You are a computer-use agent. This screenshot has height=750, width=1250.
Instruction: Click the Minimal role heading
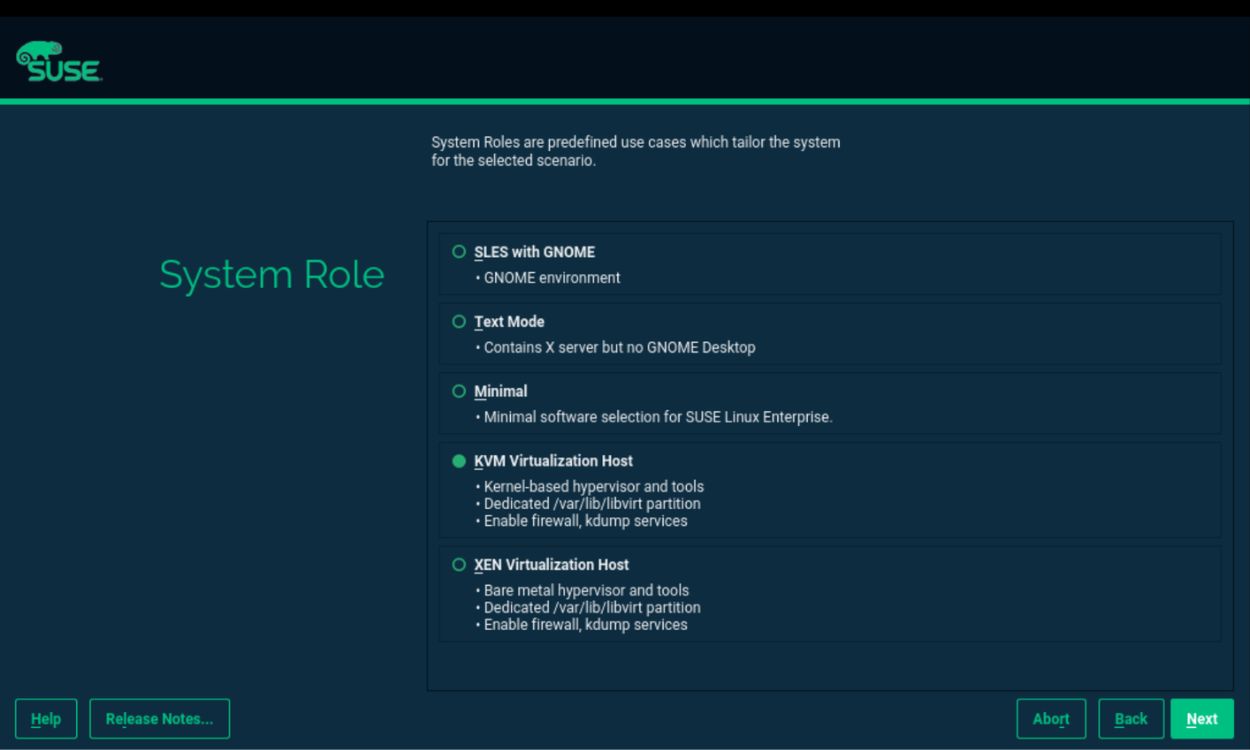click(500, 391)
